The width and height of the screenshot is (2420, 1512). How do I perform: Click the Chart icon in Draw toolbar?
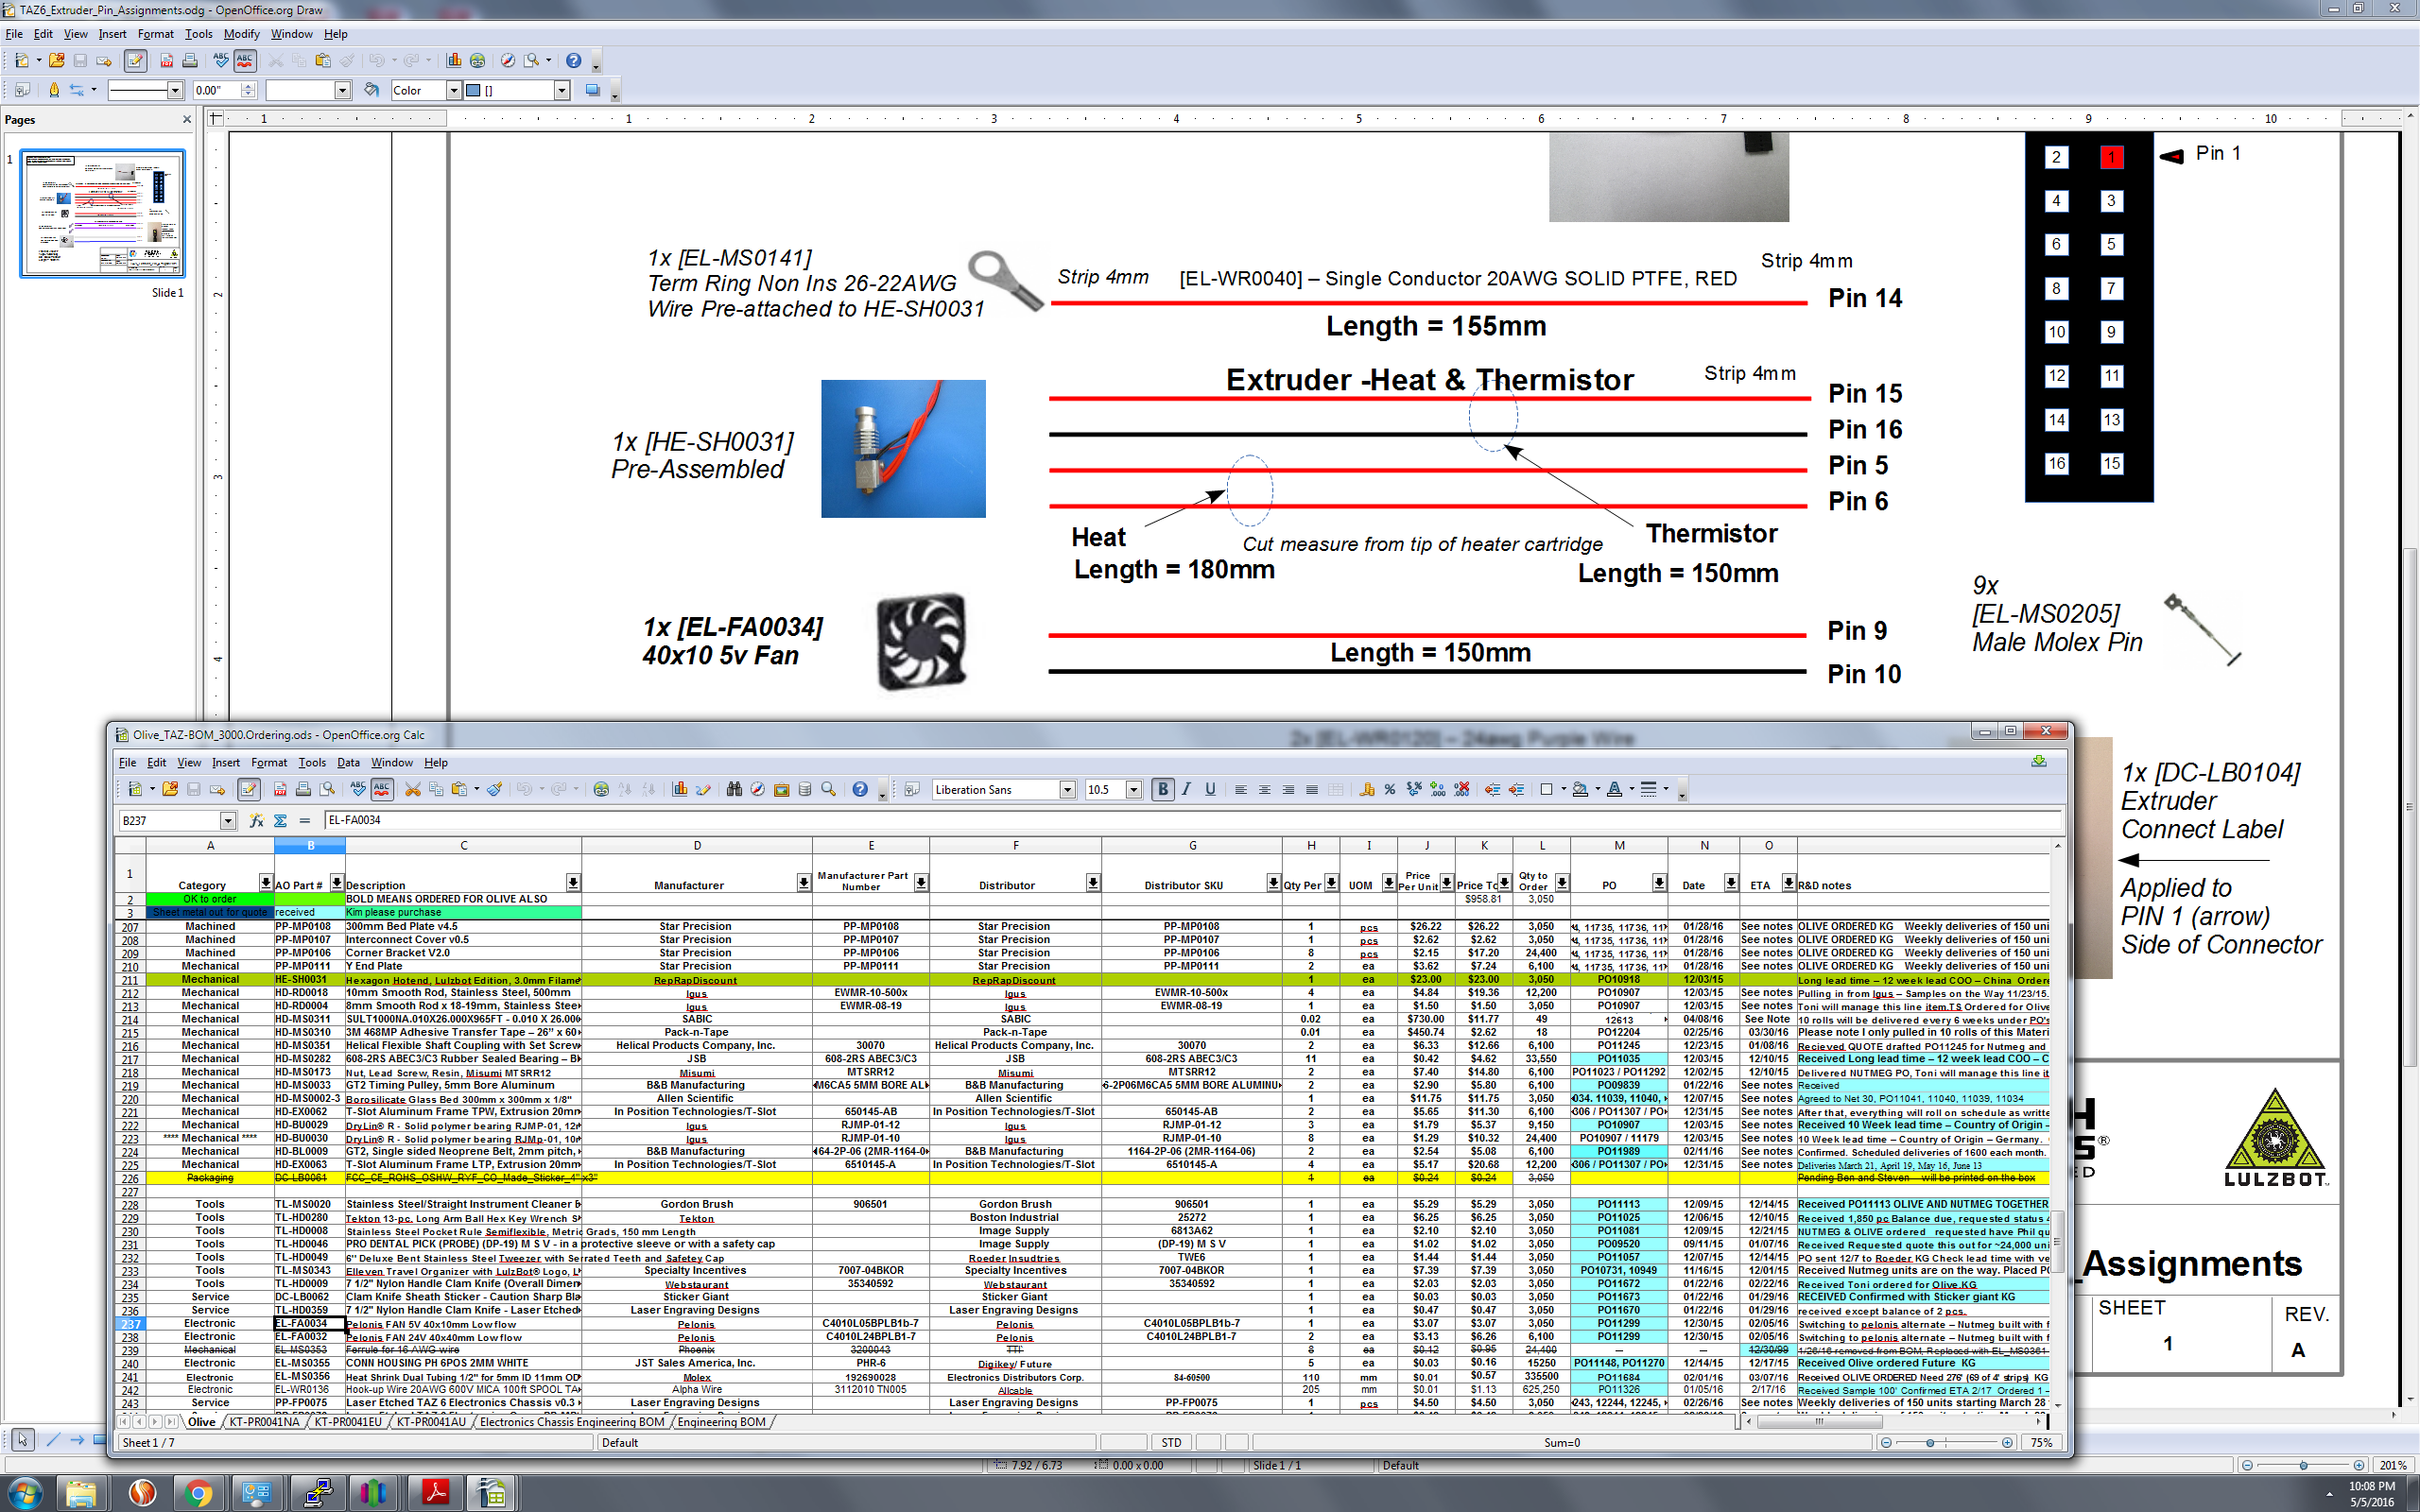[x=453, y=61]
